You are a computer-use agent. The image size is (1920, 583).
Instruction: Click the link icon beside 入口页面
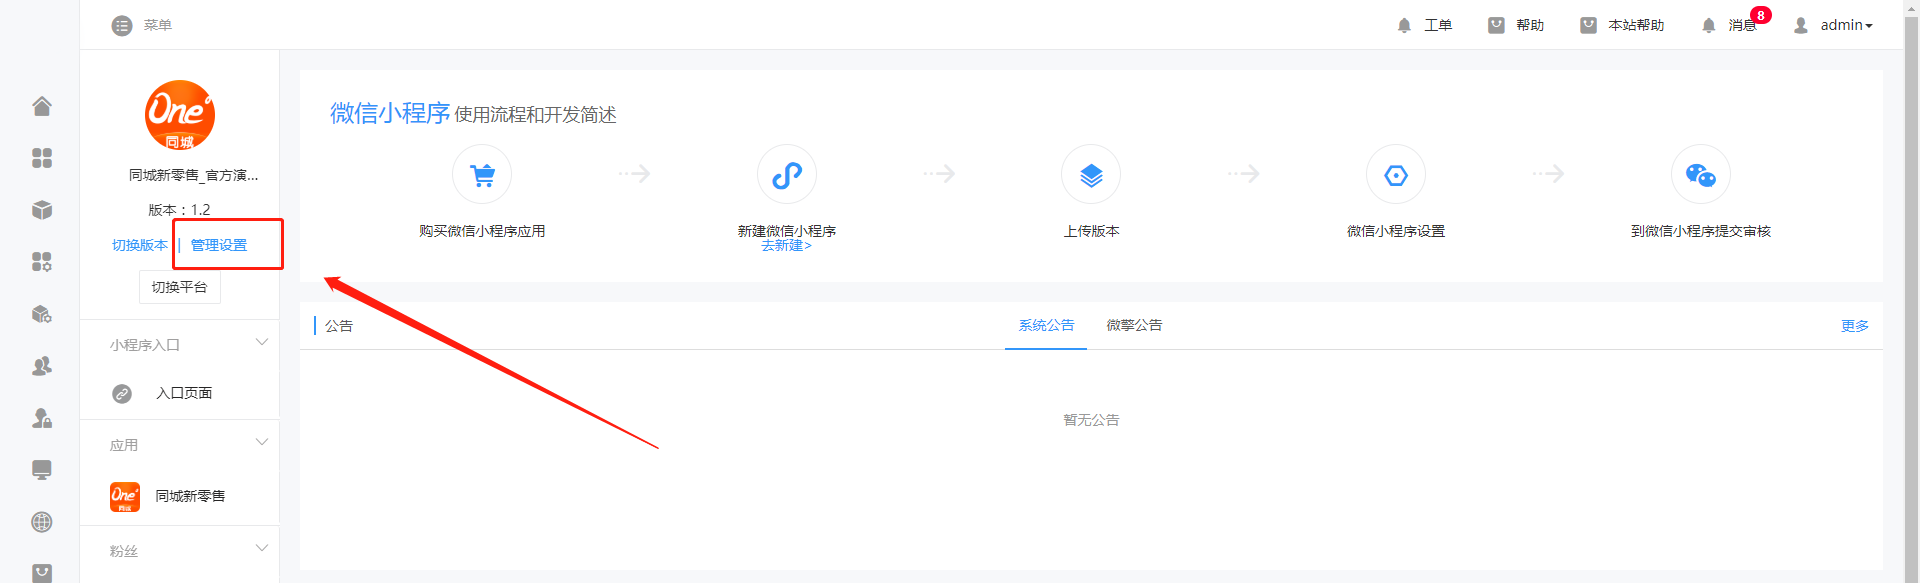coord(122,394)
